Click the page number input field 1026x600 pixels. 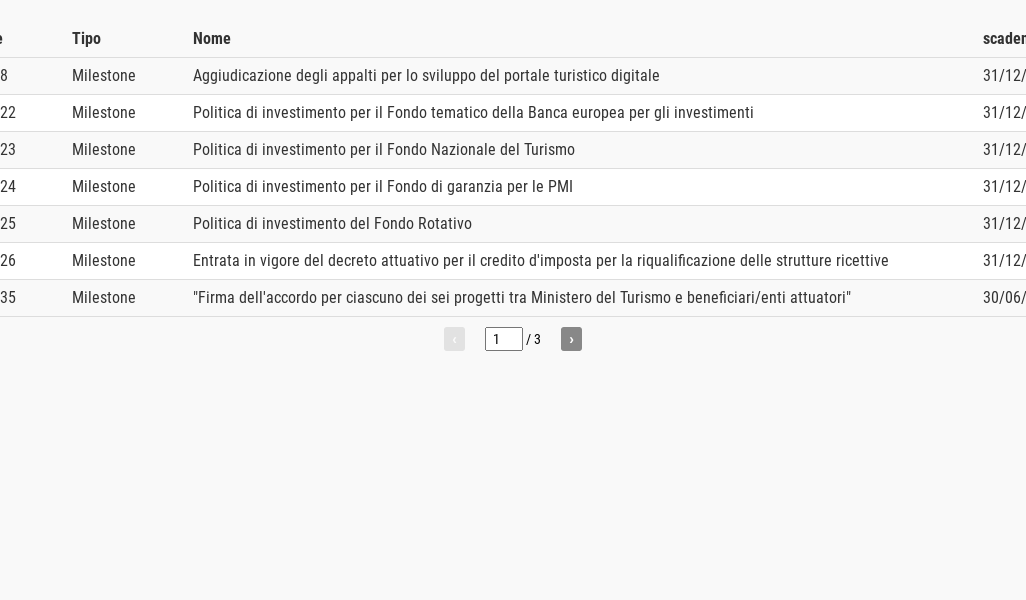point(503,339)
